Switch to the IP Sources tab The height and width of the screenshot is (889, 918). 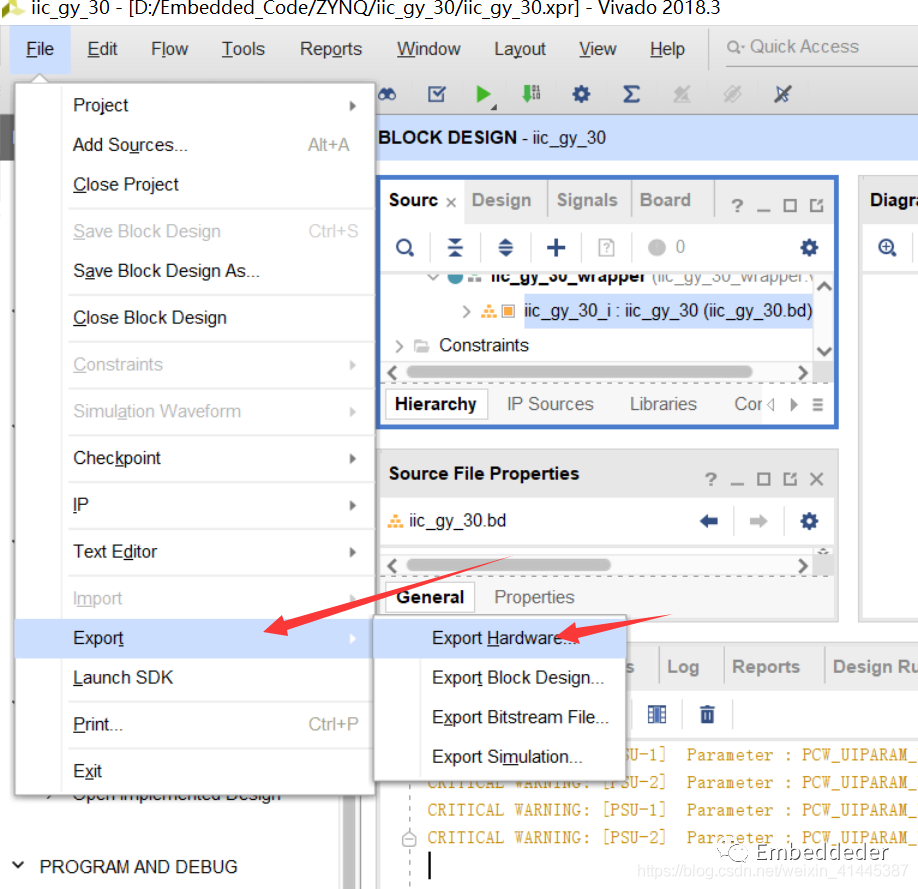(549, 404)
